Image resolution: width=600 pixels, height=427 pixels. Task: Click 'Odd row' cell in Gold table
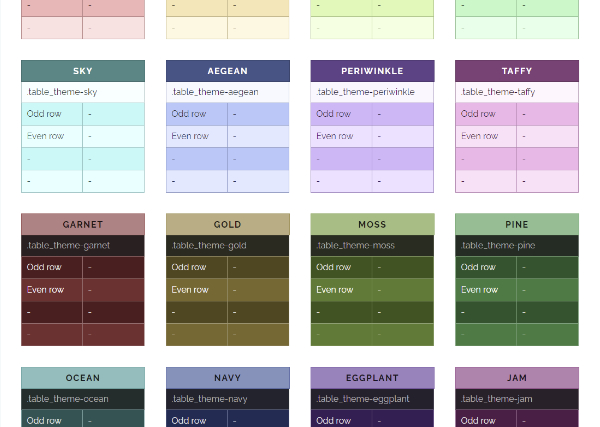(197, 267)
